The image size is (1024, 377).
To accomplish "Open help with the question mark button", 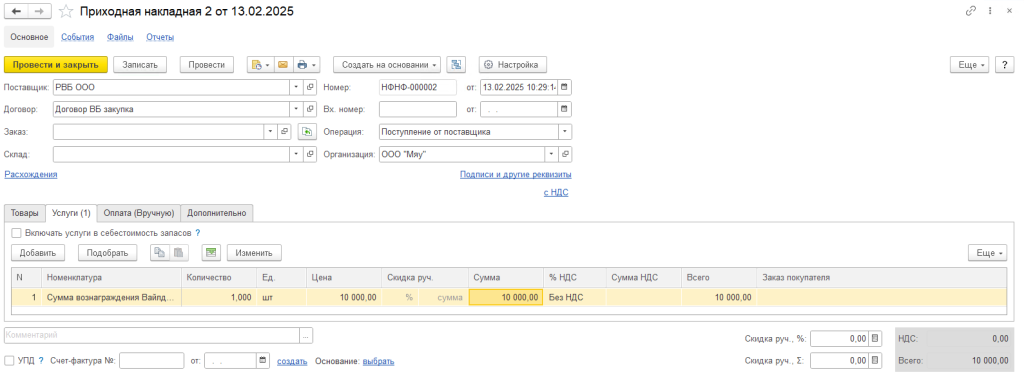I will point(1004,65).
